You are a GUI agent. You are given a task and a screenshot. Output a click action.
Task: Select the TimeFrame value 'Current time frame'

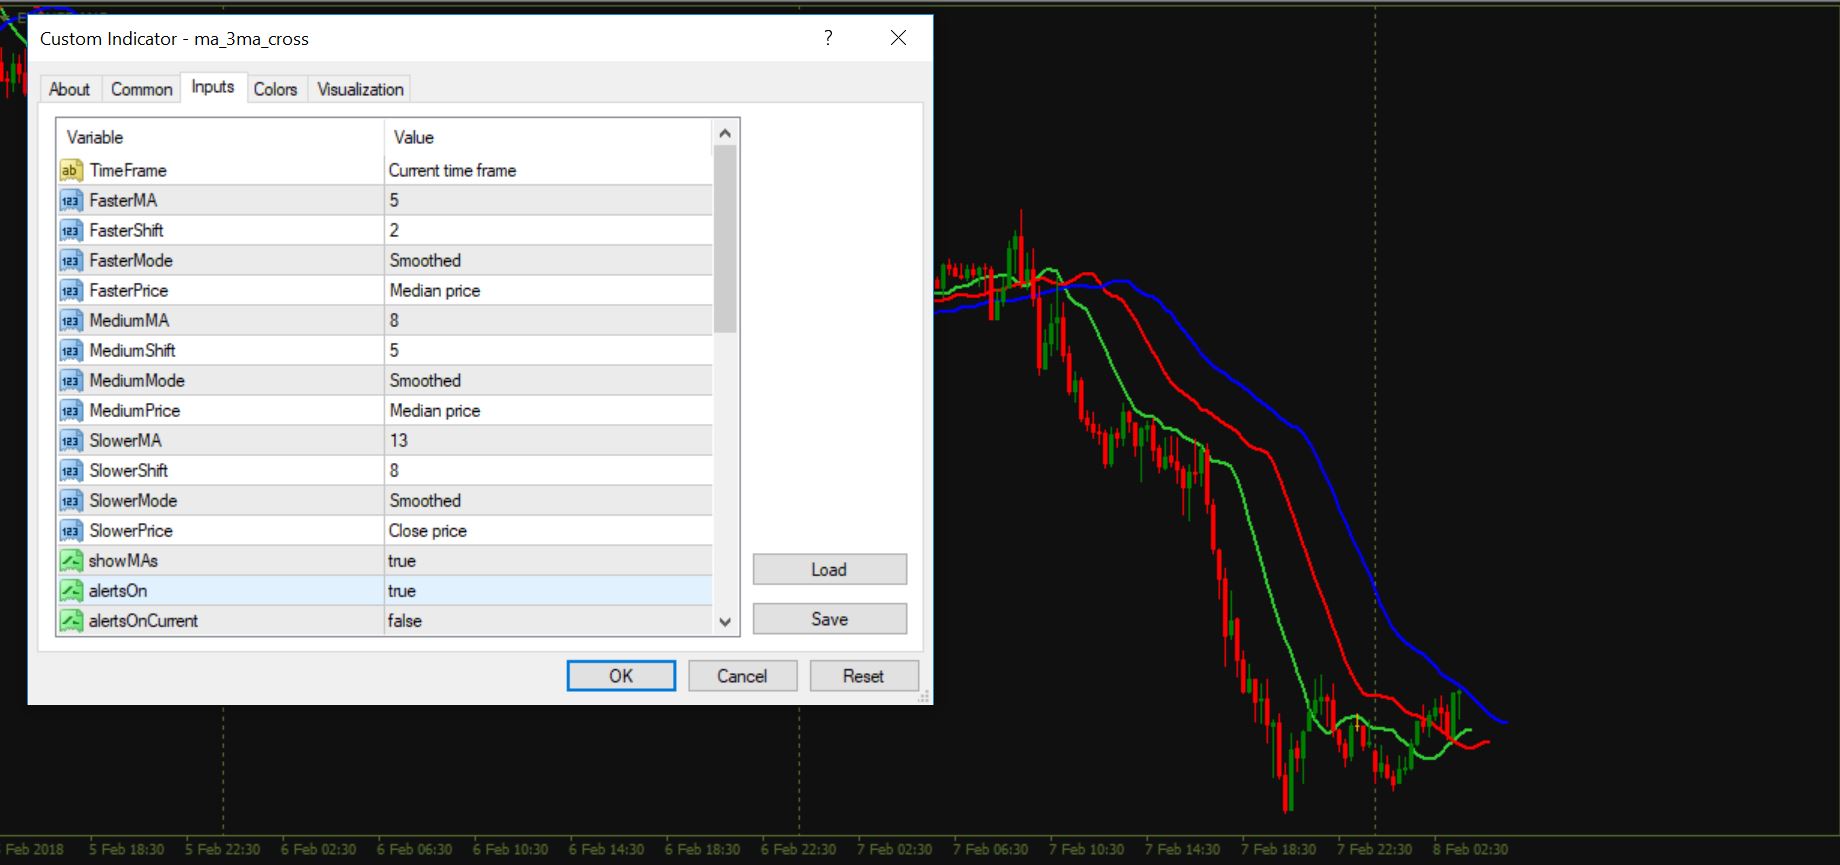pyautogui.click(x=452, y=170)
